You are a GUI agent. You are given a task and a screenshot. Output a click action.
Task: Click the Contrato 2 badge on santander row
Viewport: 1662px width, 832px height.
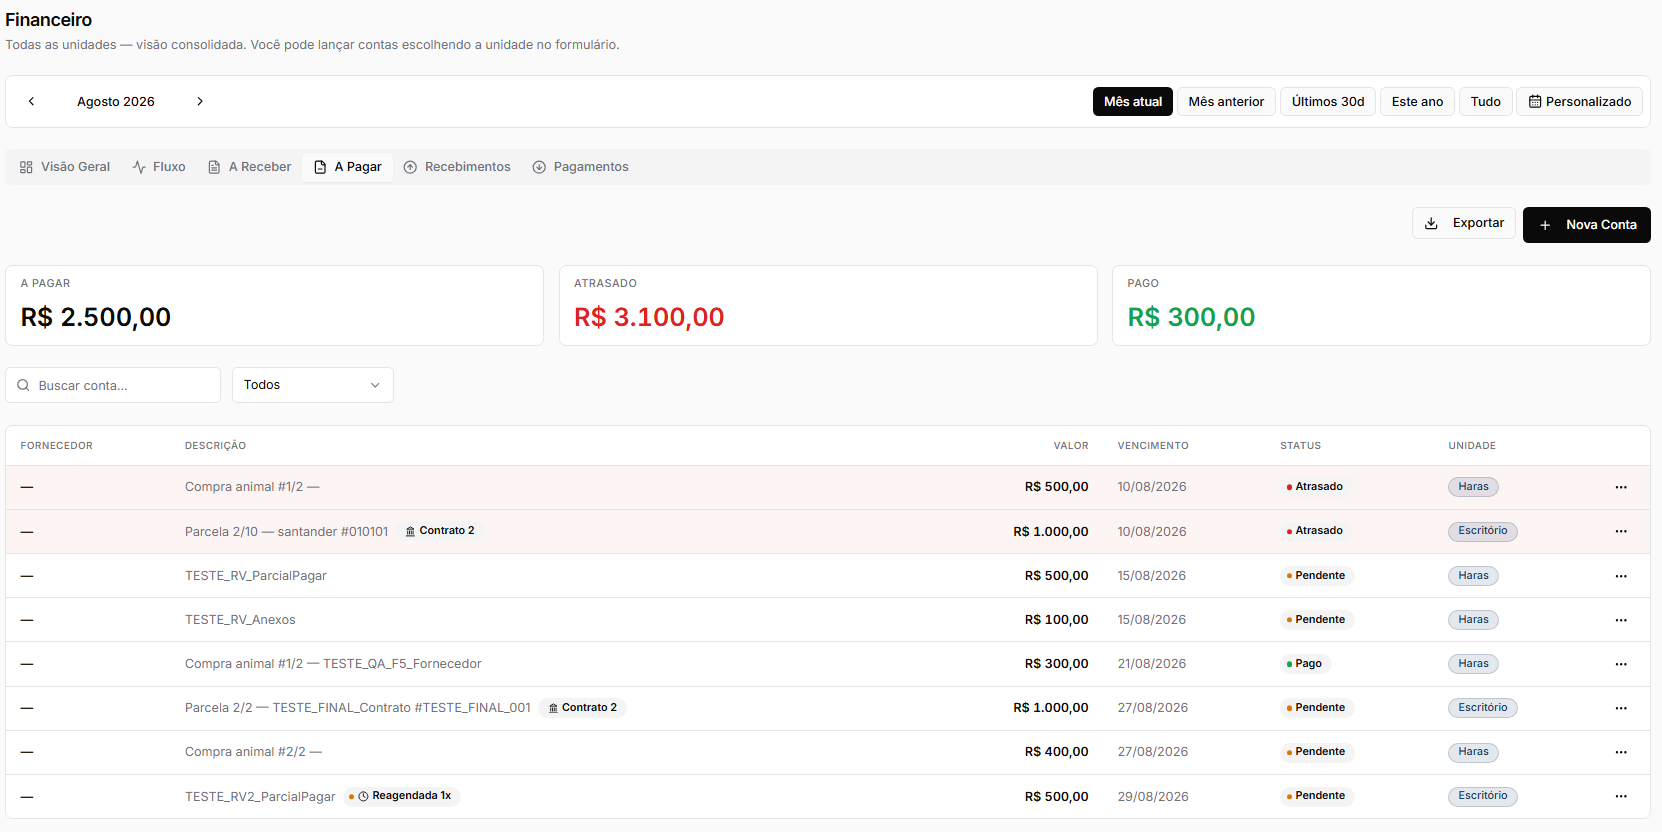(x=440, y=531)
